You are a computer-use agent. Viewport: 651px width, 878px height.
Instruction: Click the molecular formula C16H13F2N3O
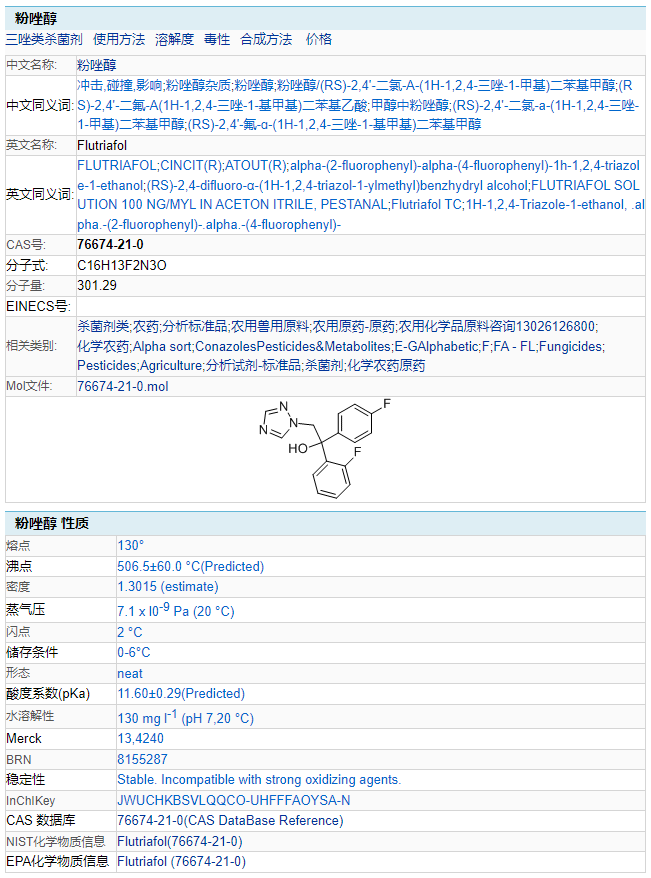click(x=121, y=265)
